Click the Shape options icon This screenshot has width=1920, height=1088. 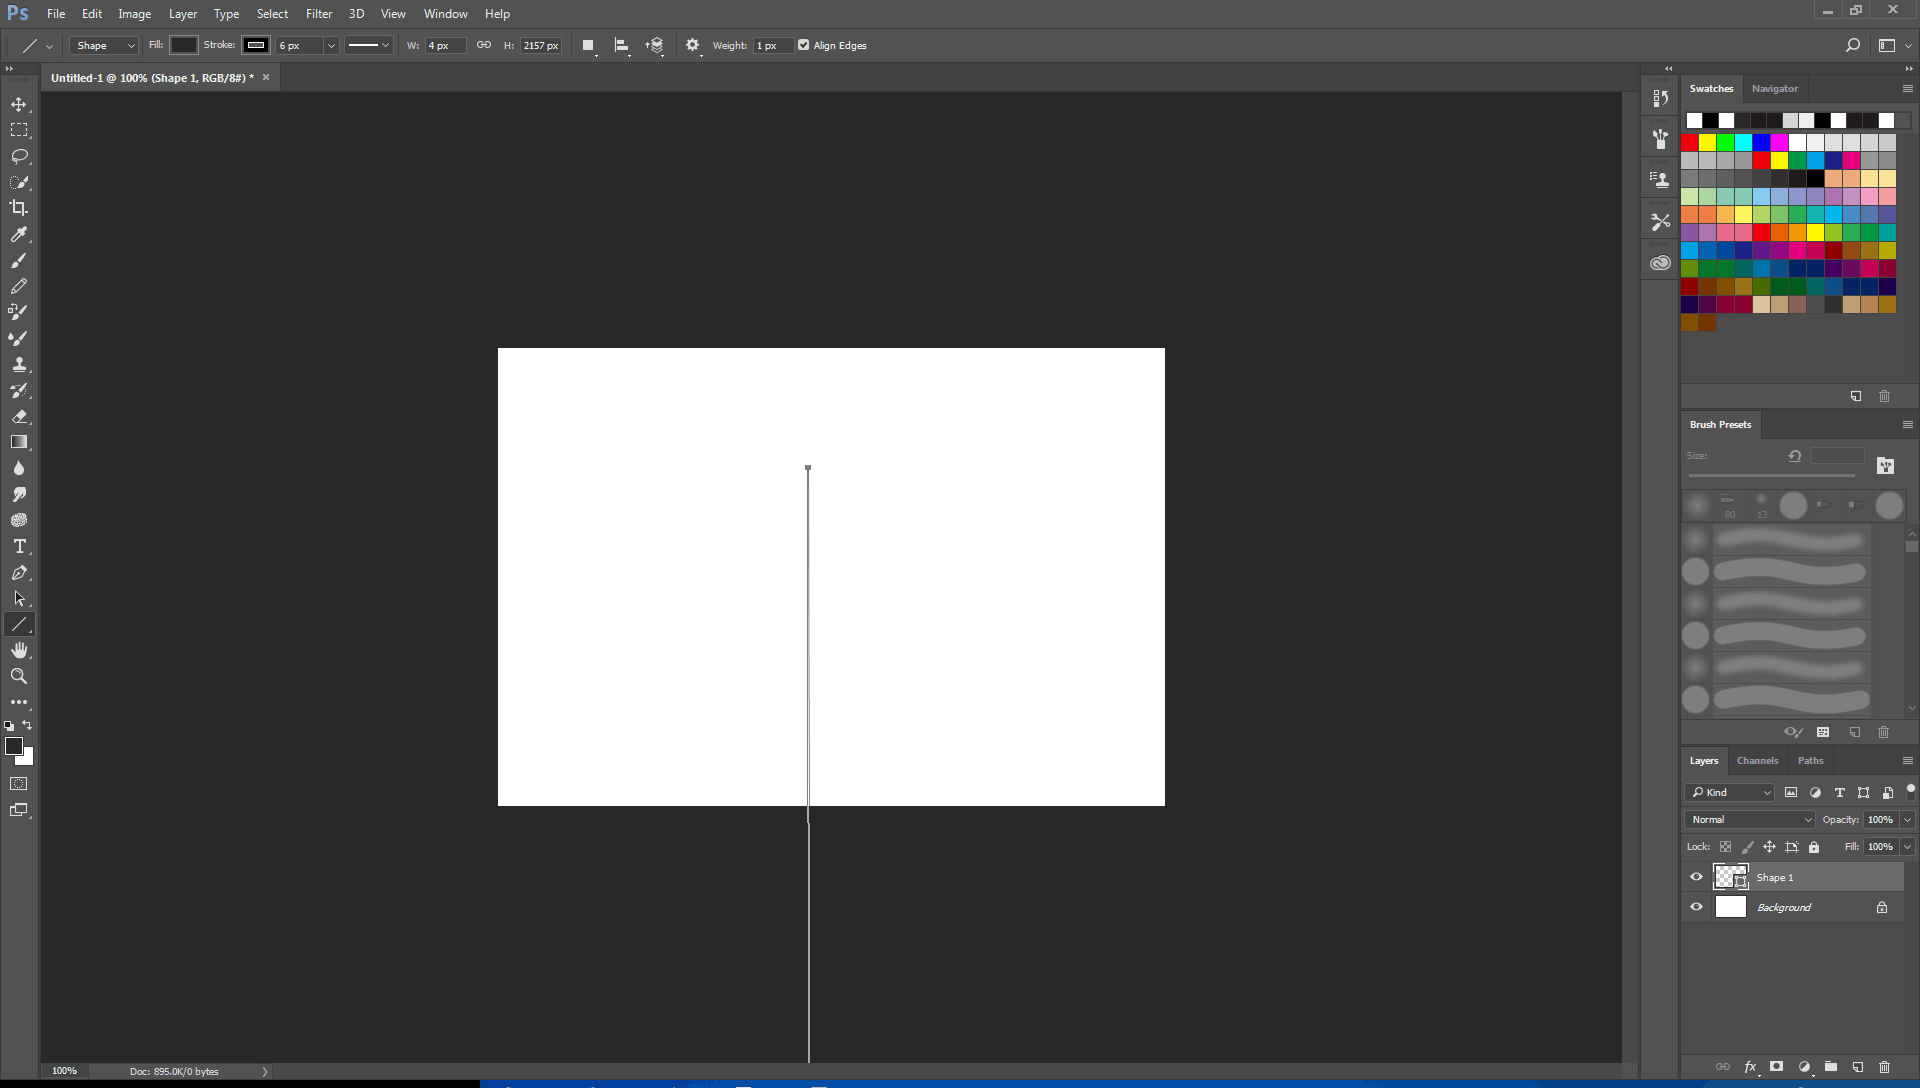click(692, 45)
